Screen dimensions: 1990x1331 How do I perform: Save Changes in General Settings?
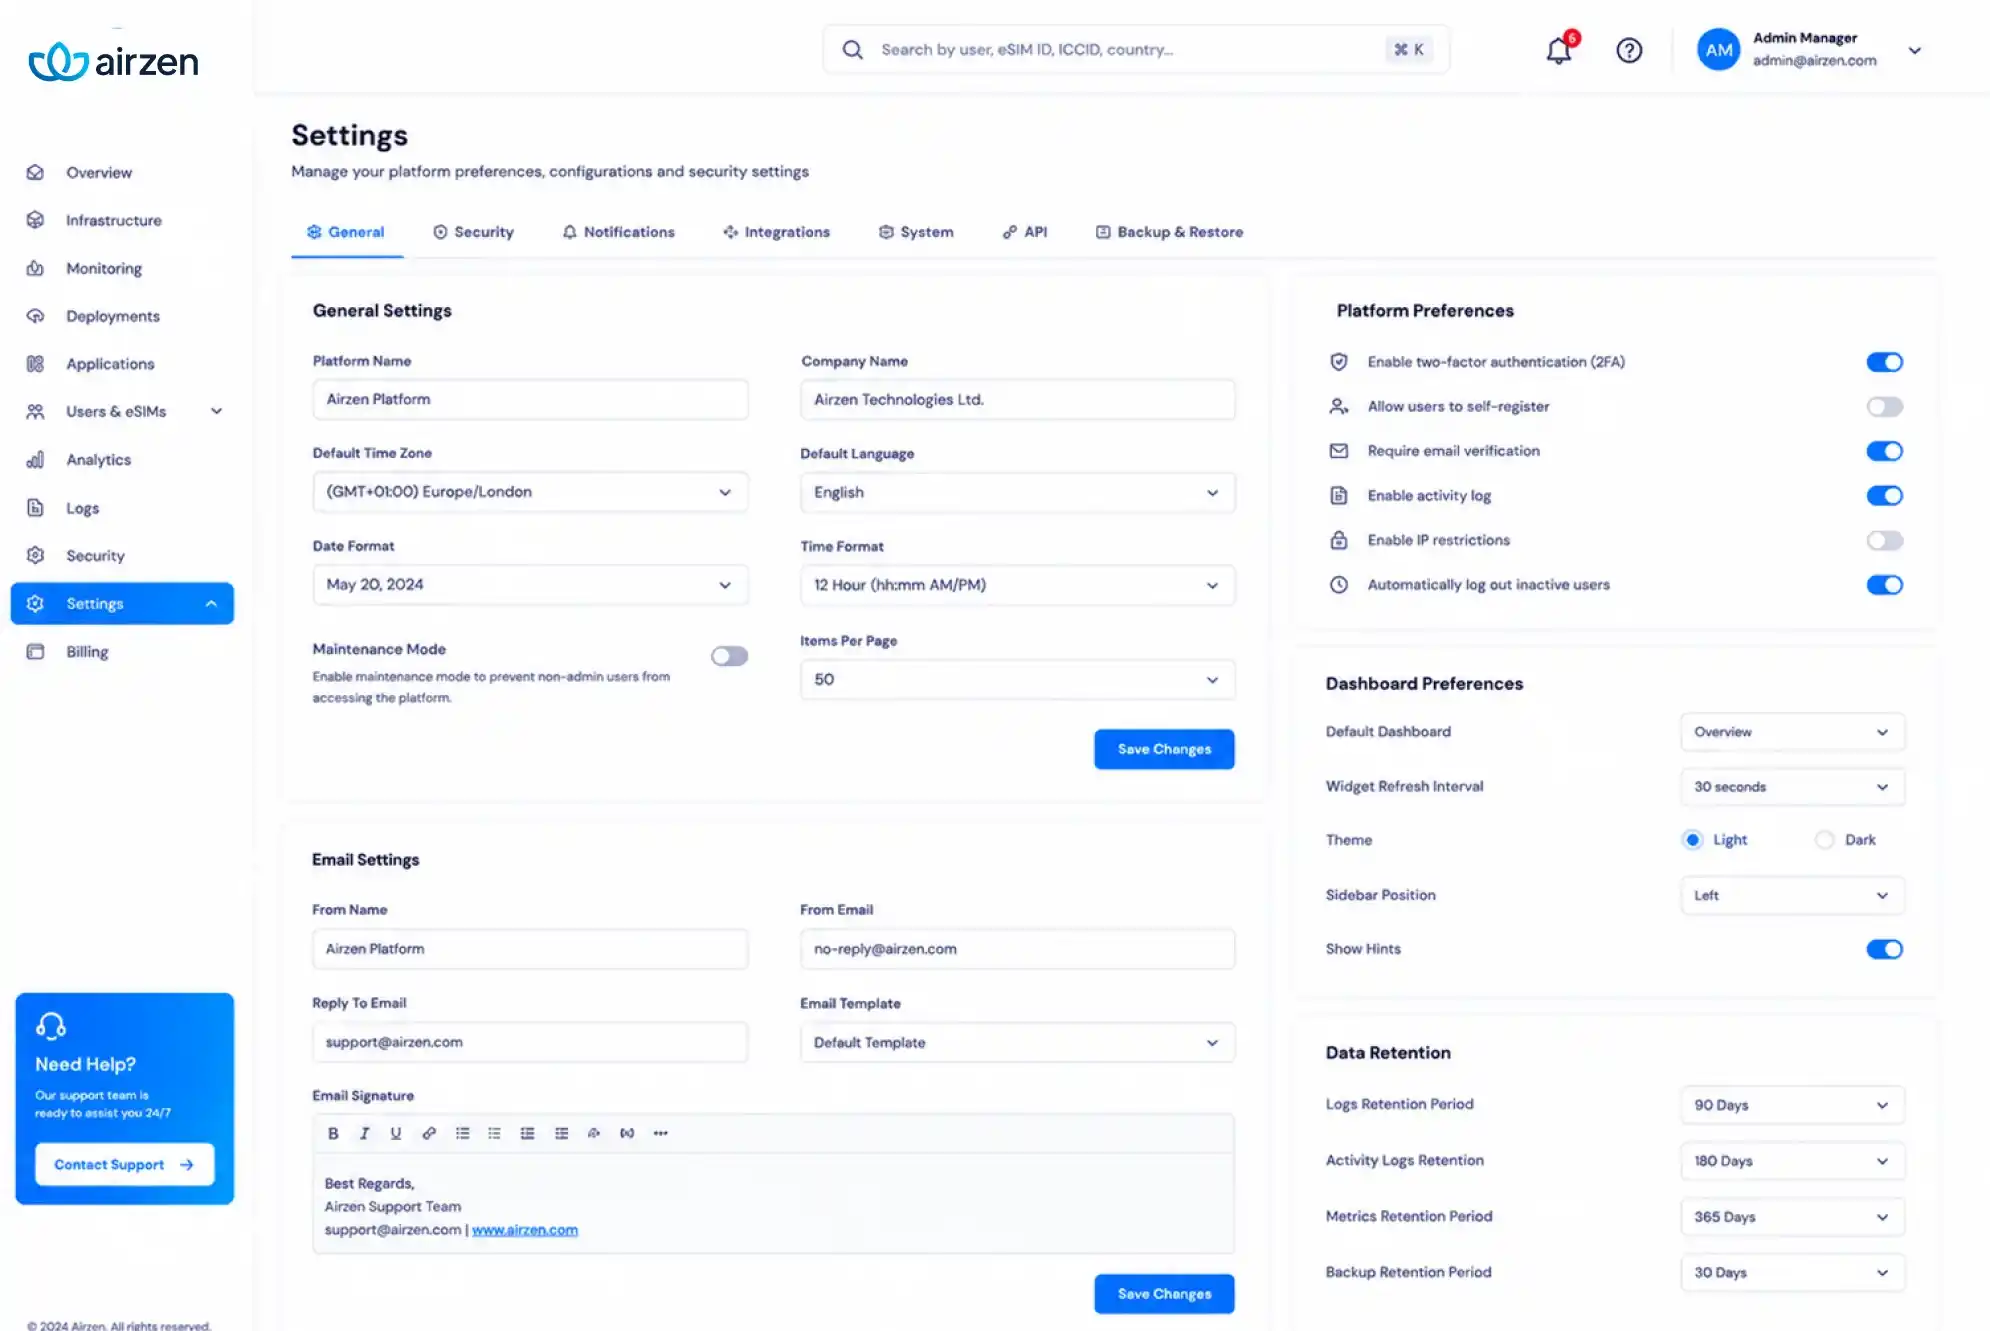pos(1164,749)
